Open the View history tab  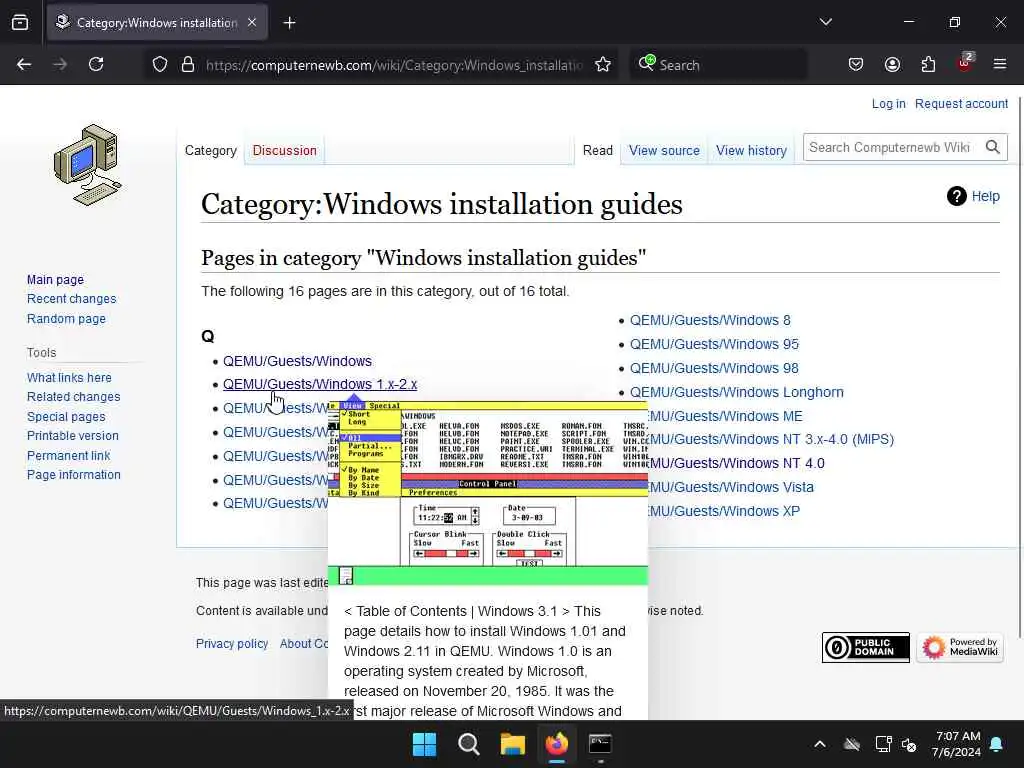point(751,151)
